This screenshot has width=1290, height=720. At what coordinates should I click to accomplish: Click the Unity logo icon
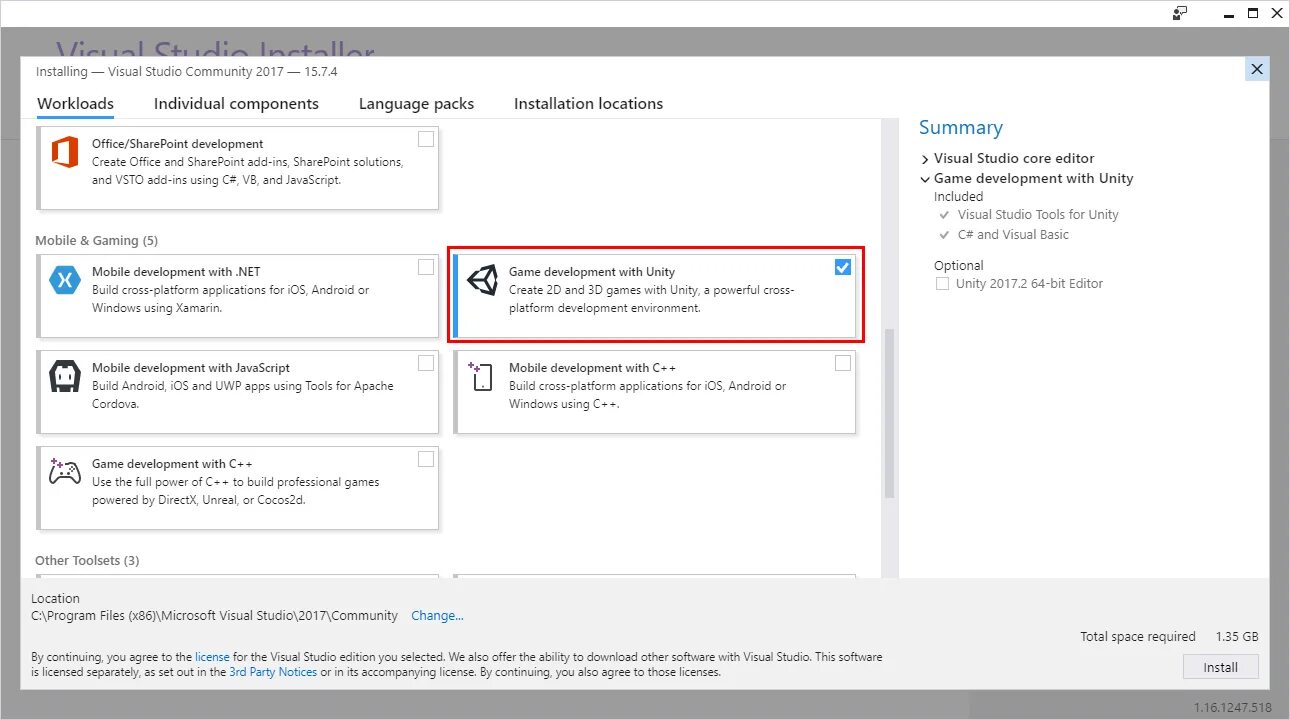pos(482,281)
